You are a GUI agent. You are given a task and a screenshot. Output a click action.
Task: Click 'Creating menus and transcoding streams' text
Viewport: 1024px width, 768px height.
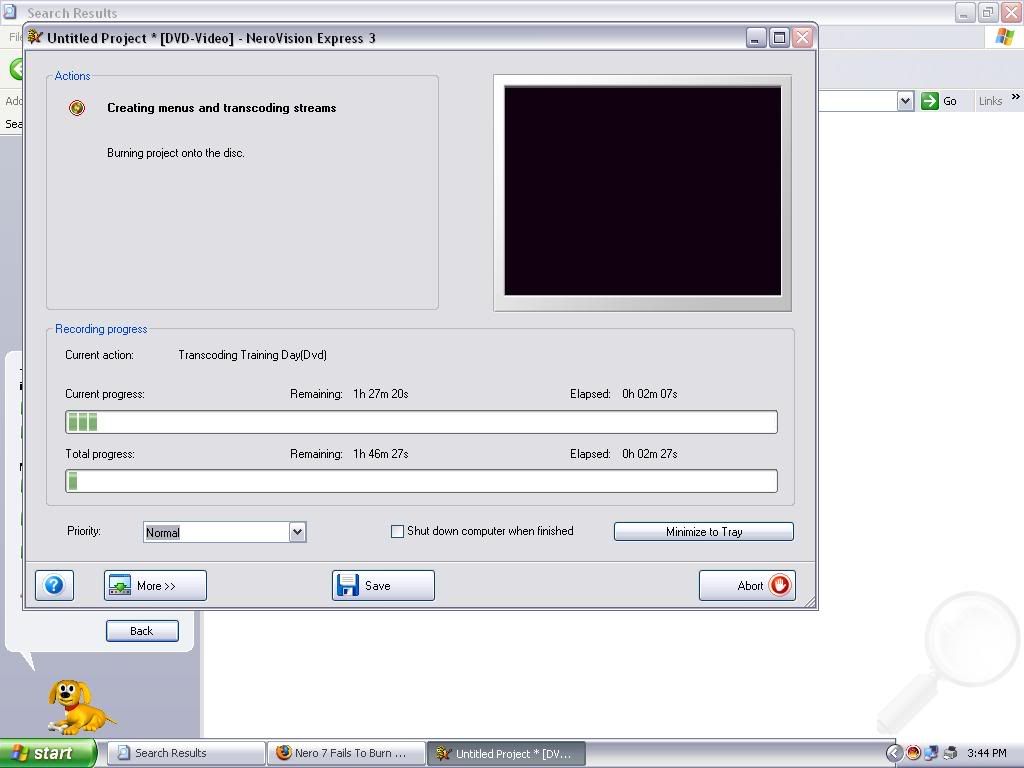[x=221, y=108]
